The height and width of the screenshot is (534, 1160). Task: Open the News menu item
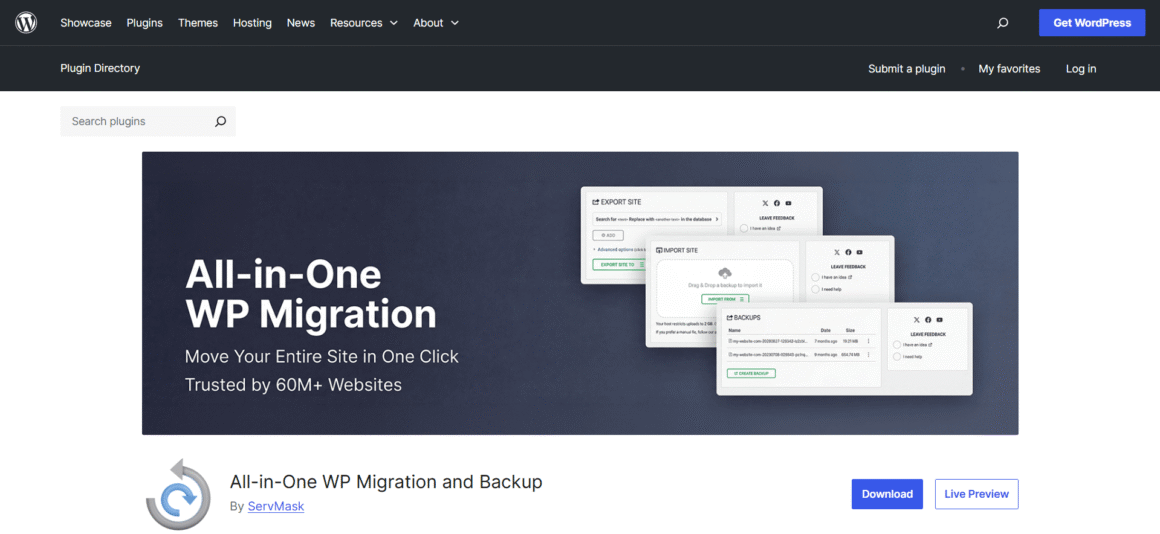pyautogui.click(x=301, y=23)
